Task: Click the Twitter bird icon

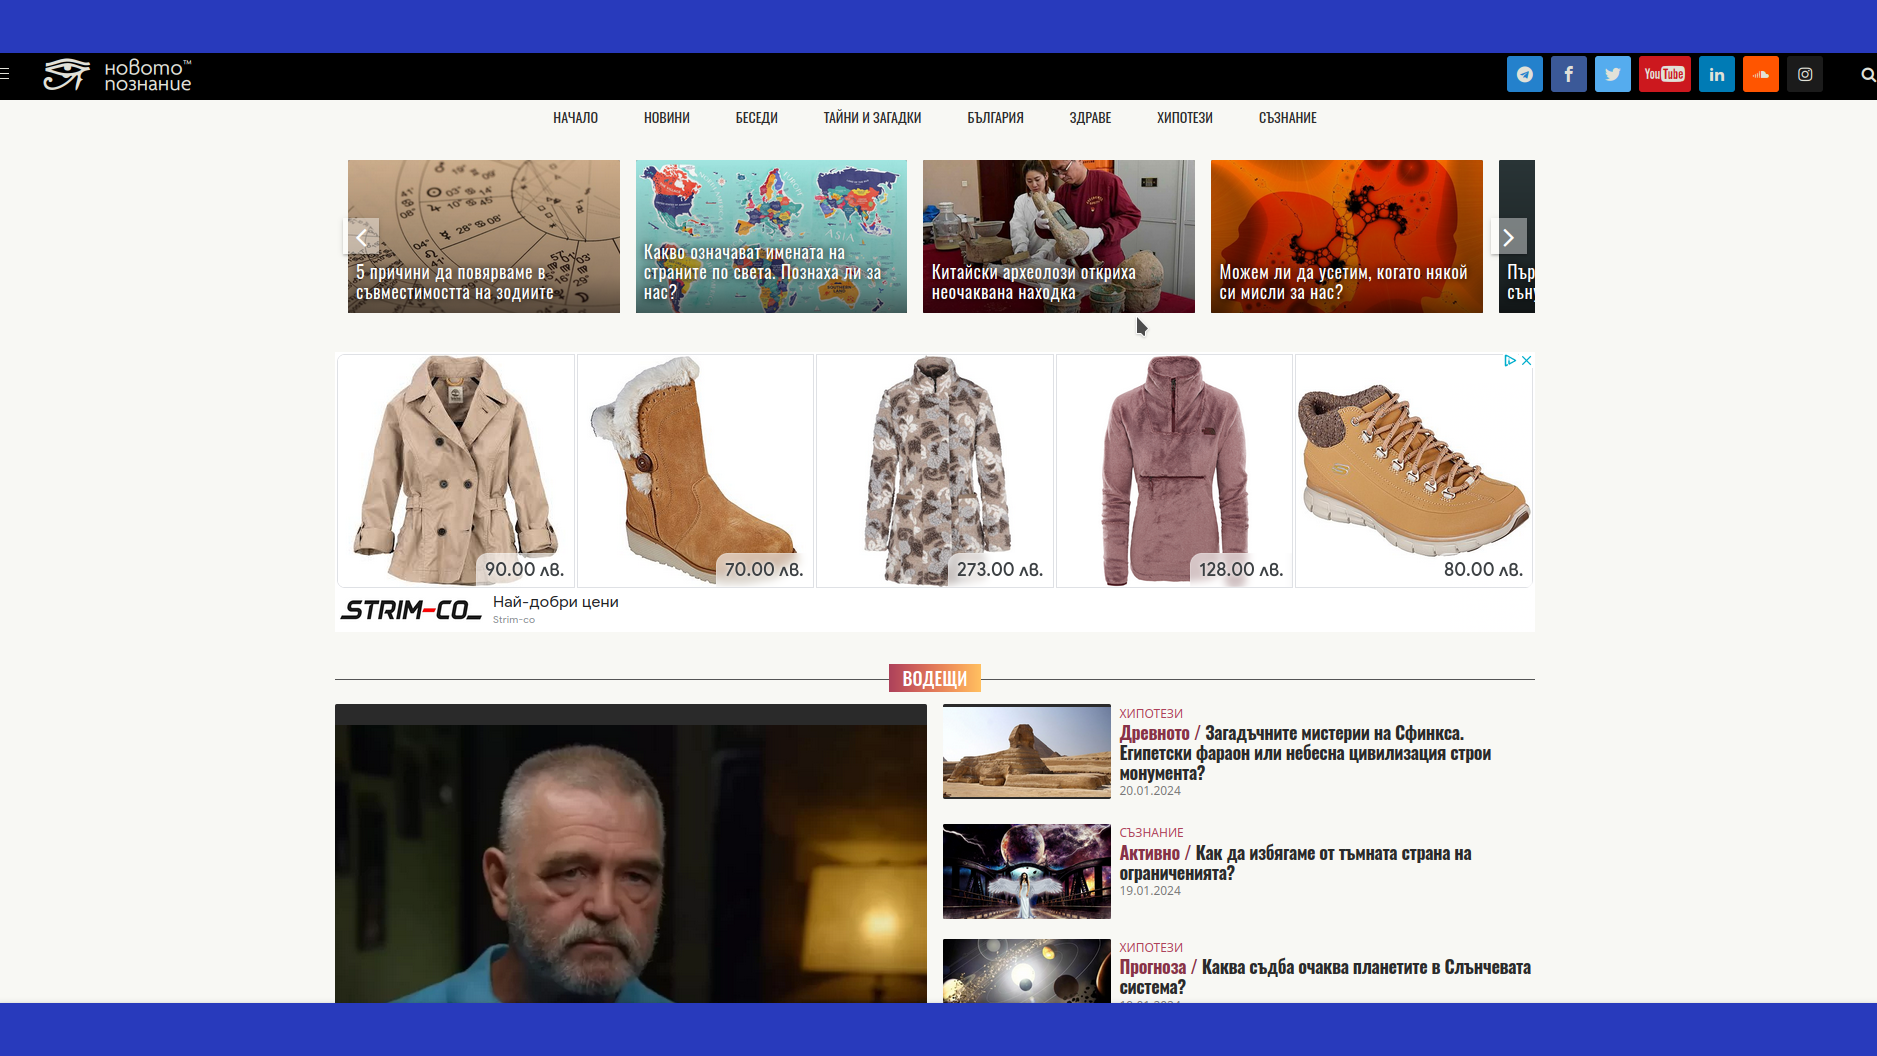Action: pyautogui.click(x=1612, y=75)
